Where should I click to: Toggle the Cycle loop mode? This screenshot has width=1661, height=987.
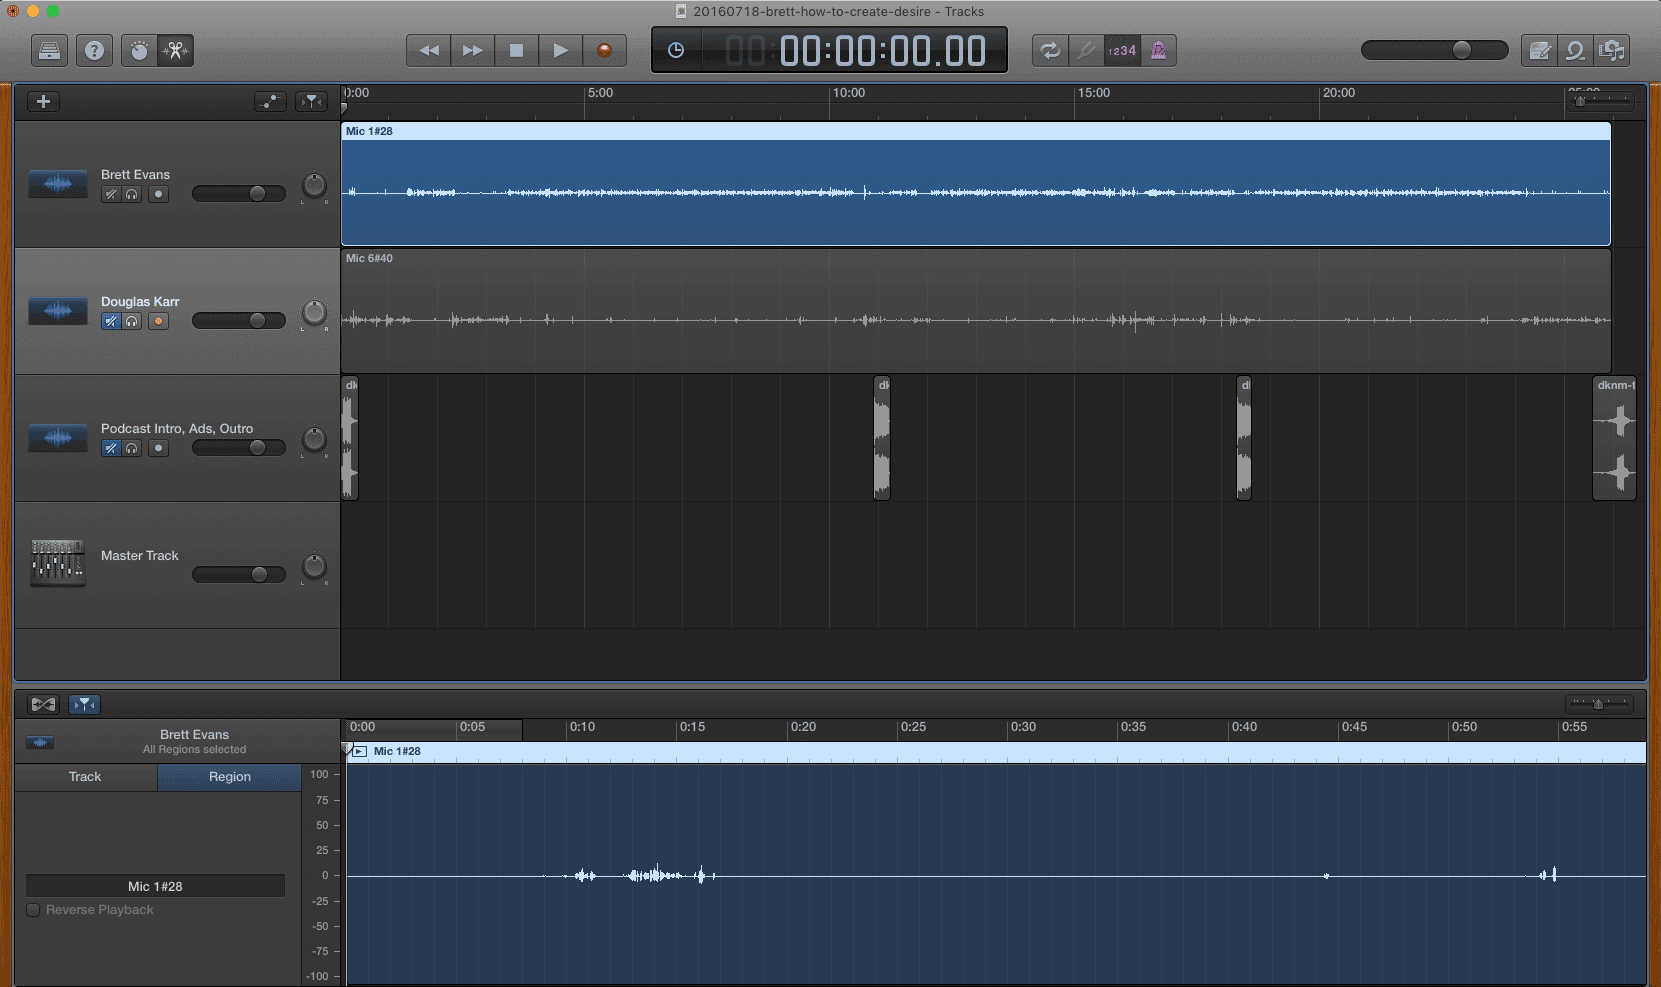(x=1050, y=51)
